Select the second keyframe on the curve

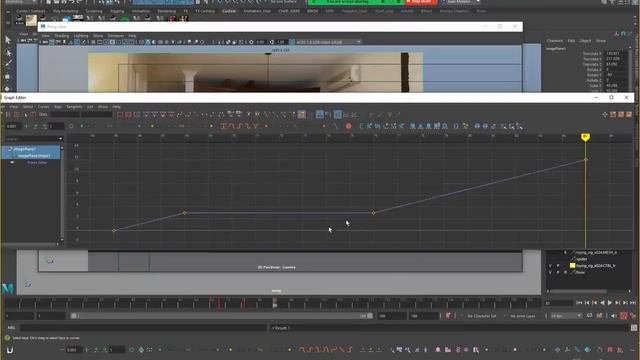coord(184,213)
